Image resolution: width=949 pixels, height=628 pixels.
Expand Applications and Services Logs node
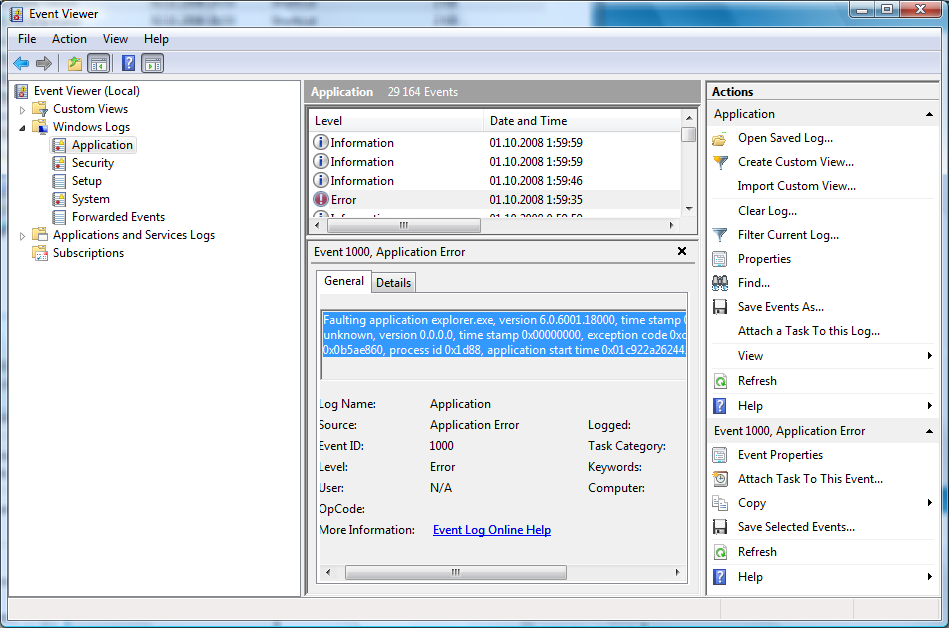[23, 236]
